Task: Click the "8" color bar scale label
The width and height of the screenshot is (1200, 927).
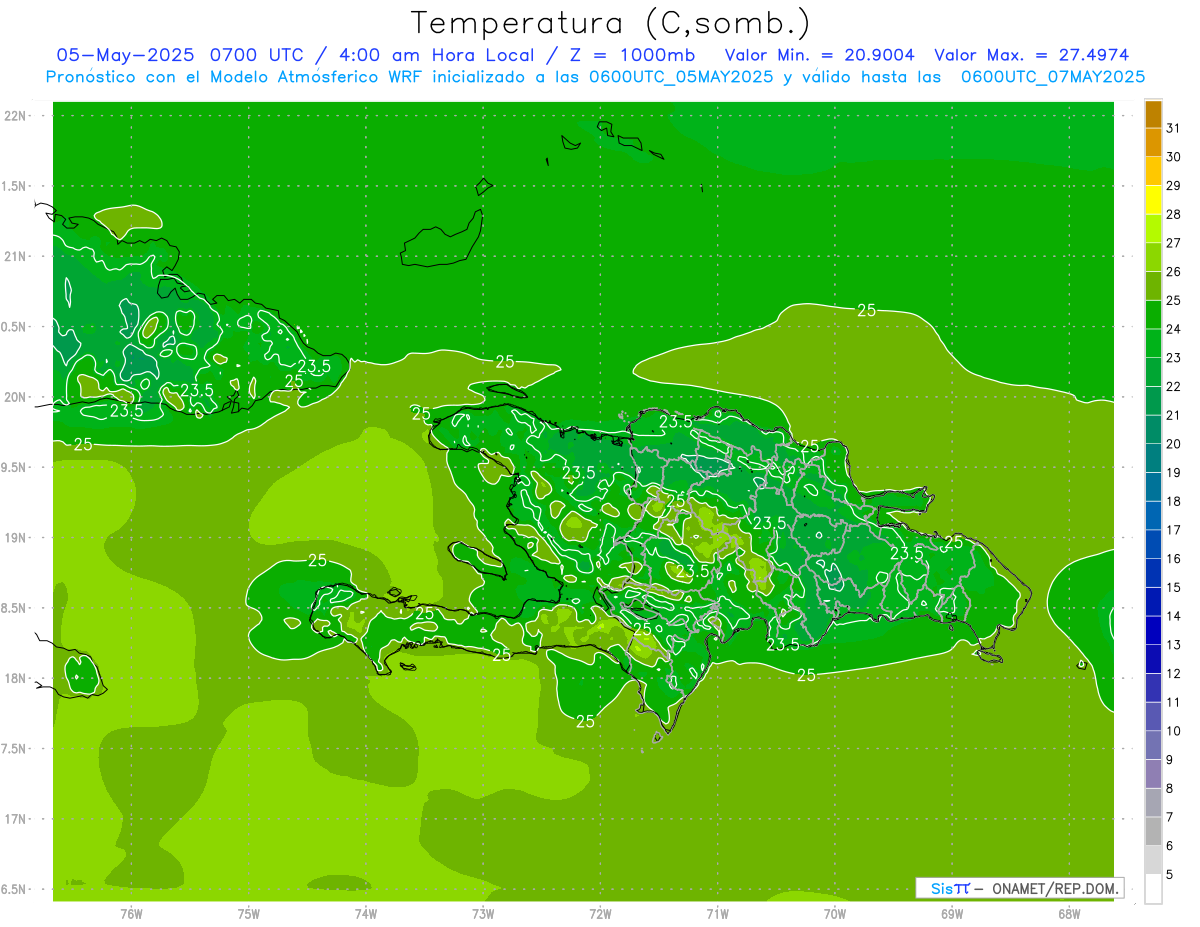Action: coord(1170,788)
